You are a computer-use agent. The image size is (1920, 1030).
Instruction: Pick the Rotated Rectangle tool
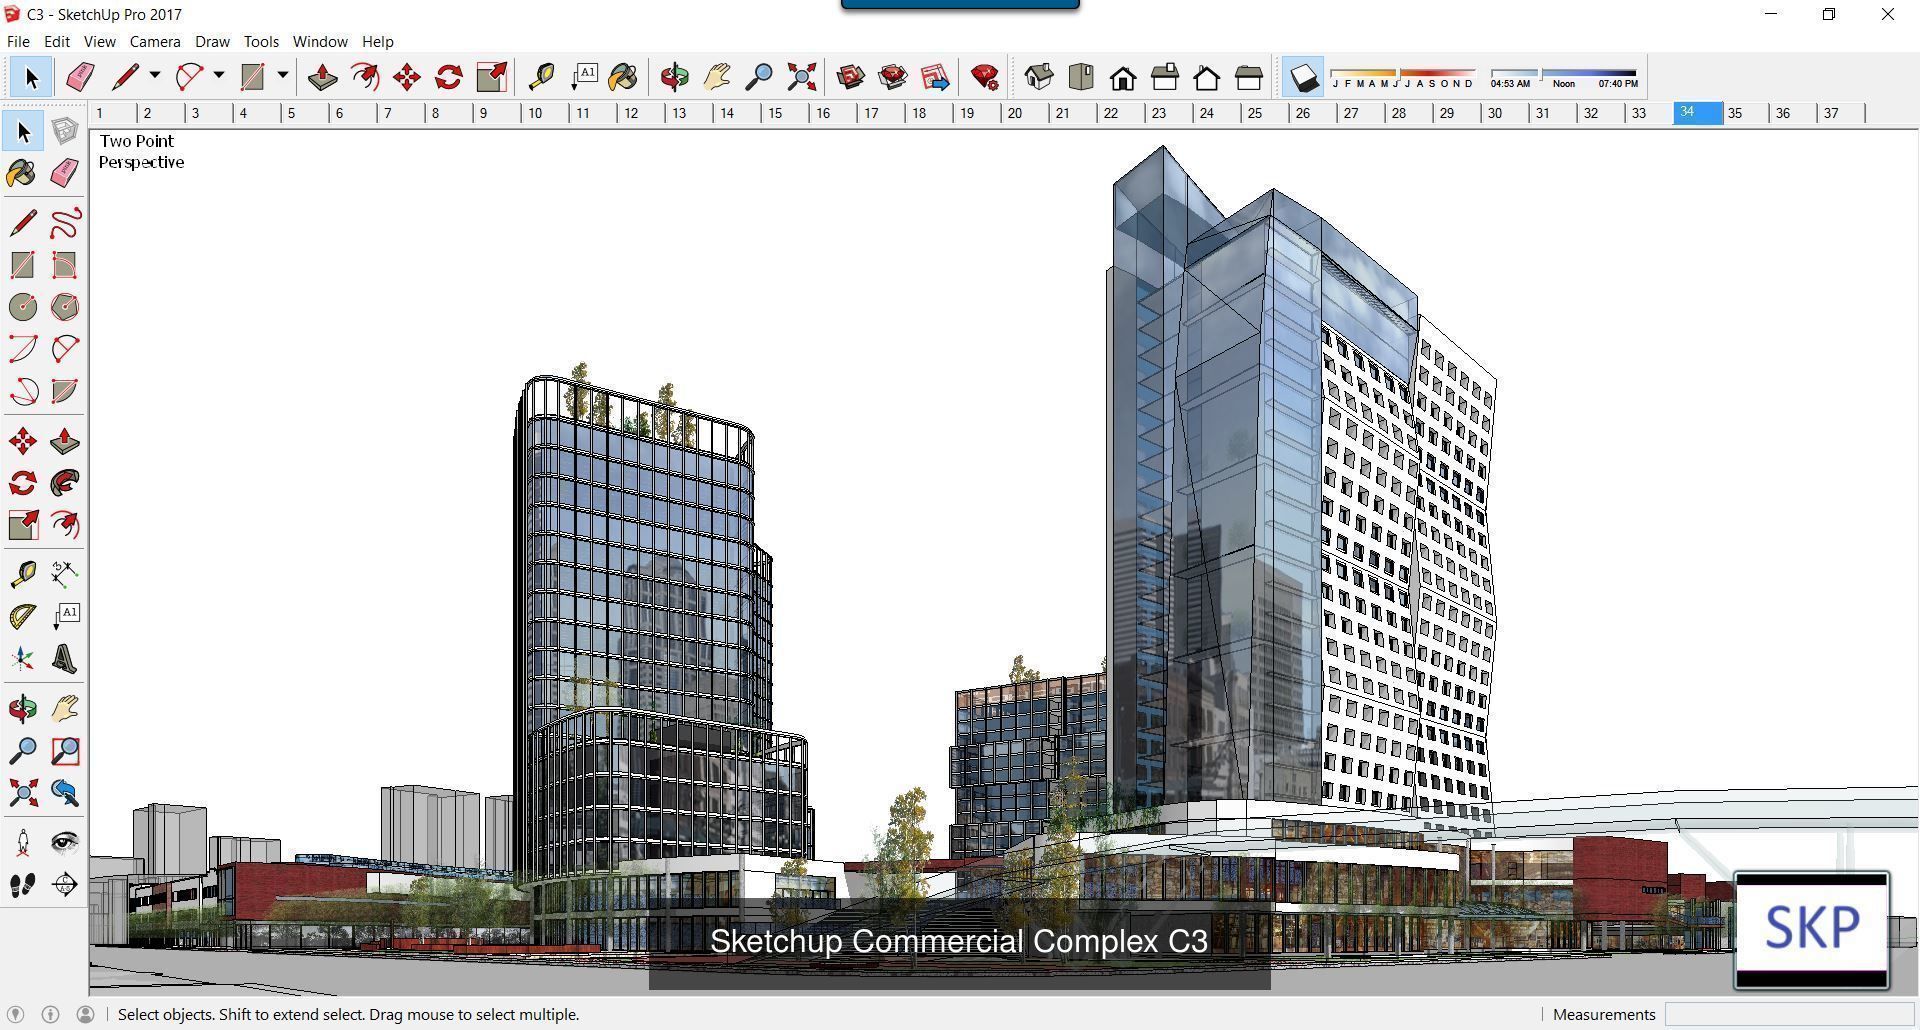click(65, 265)
